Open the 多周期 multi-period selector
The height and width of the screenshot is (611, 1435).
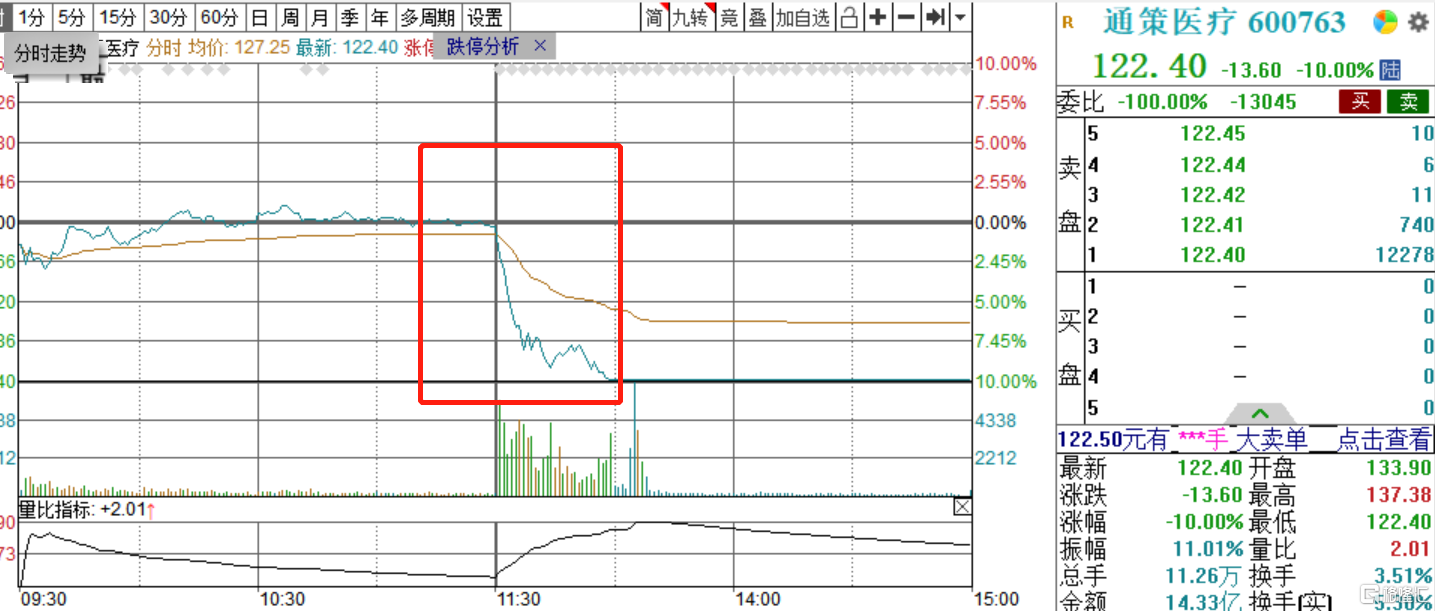428,17
